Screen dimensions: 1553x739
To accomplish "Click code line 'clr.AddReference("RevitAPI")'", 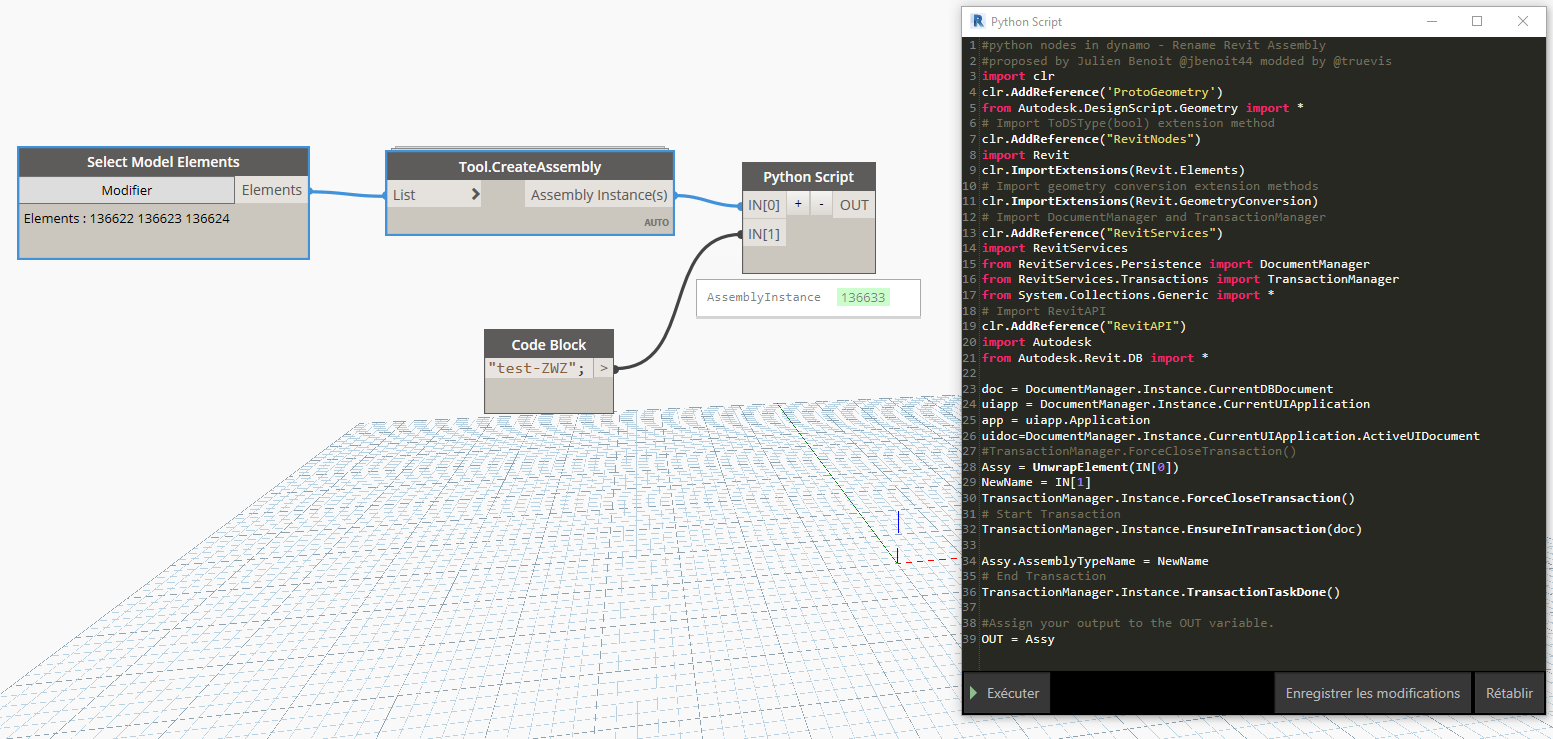I will tap(1084, 326).
